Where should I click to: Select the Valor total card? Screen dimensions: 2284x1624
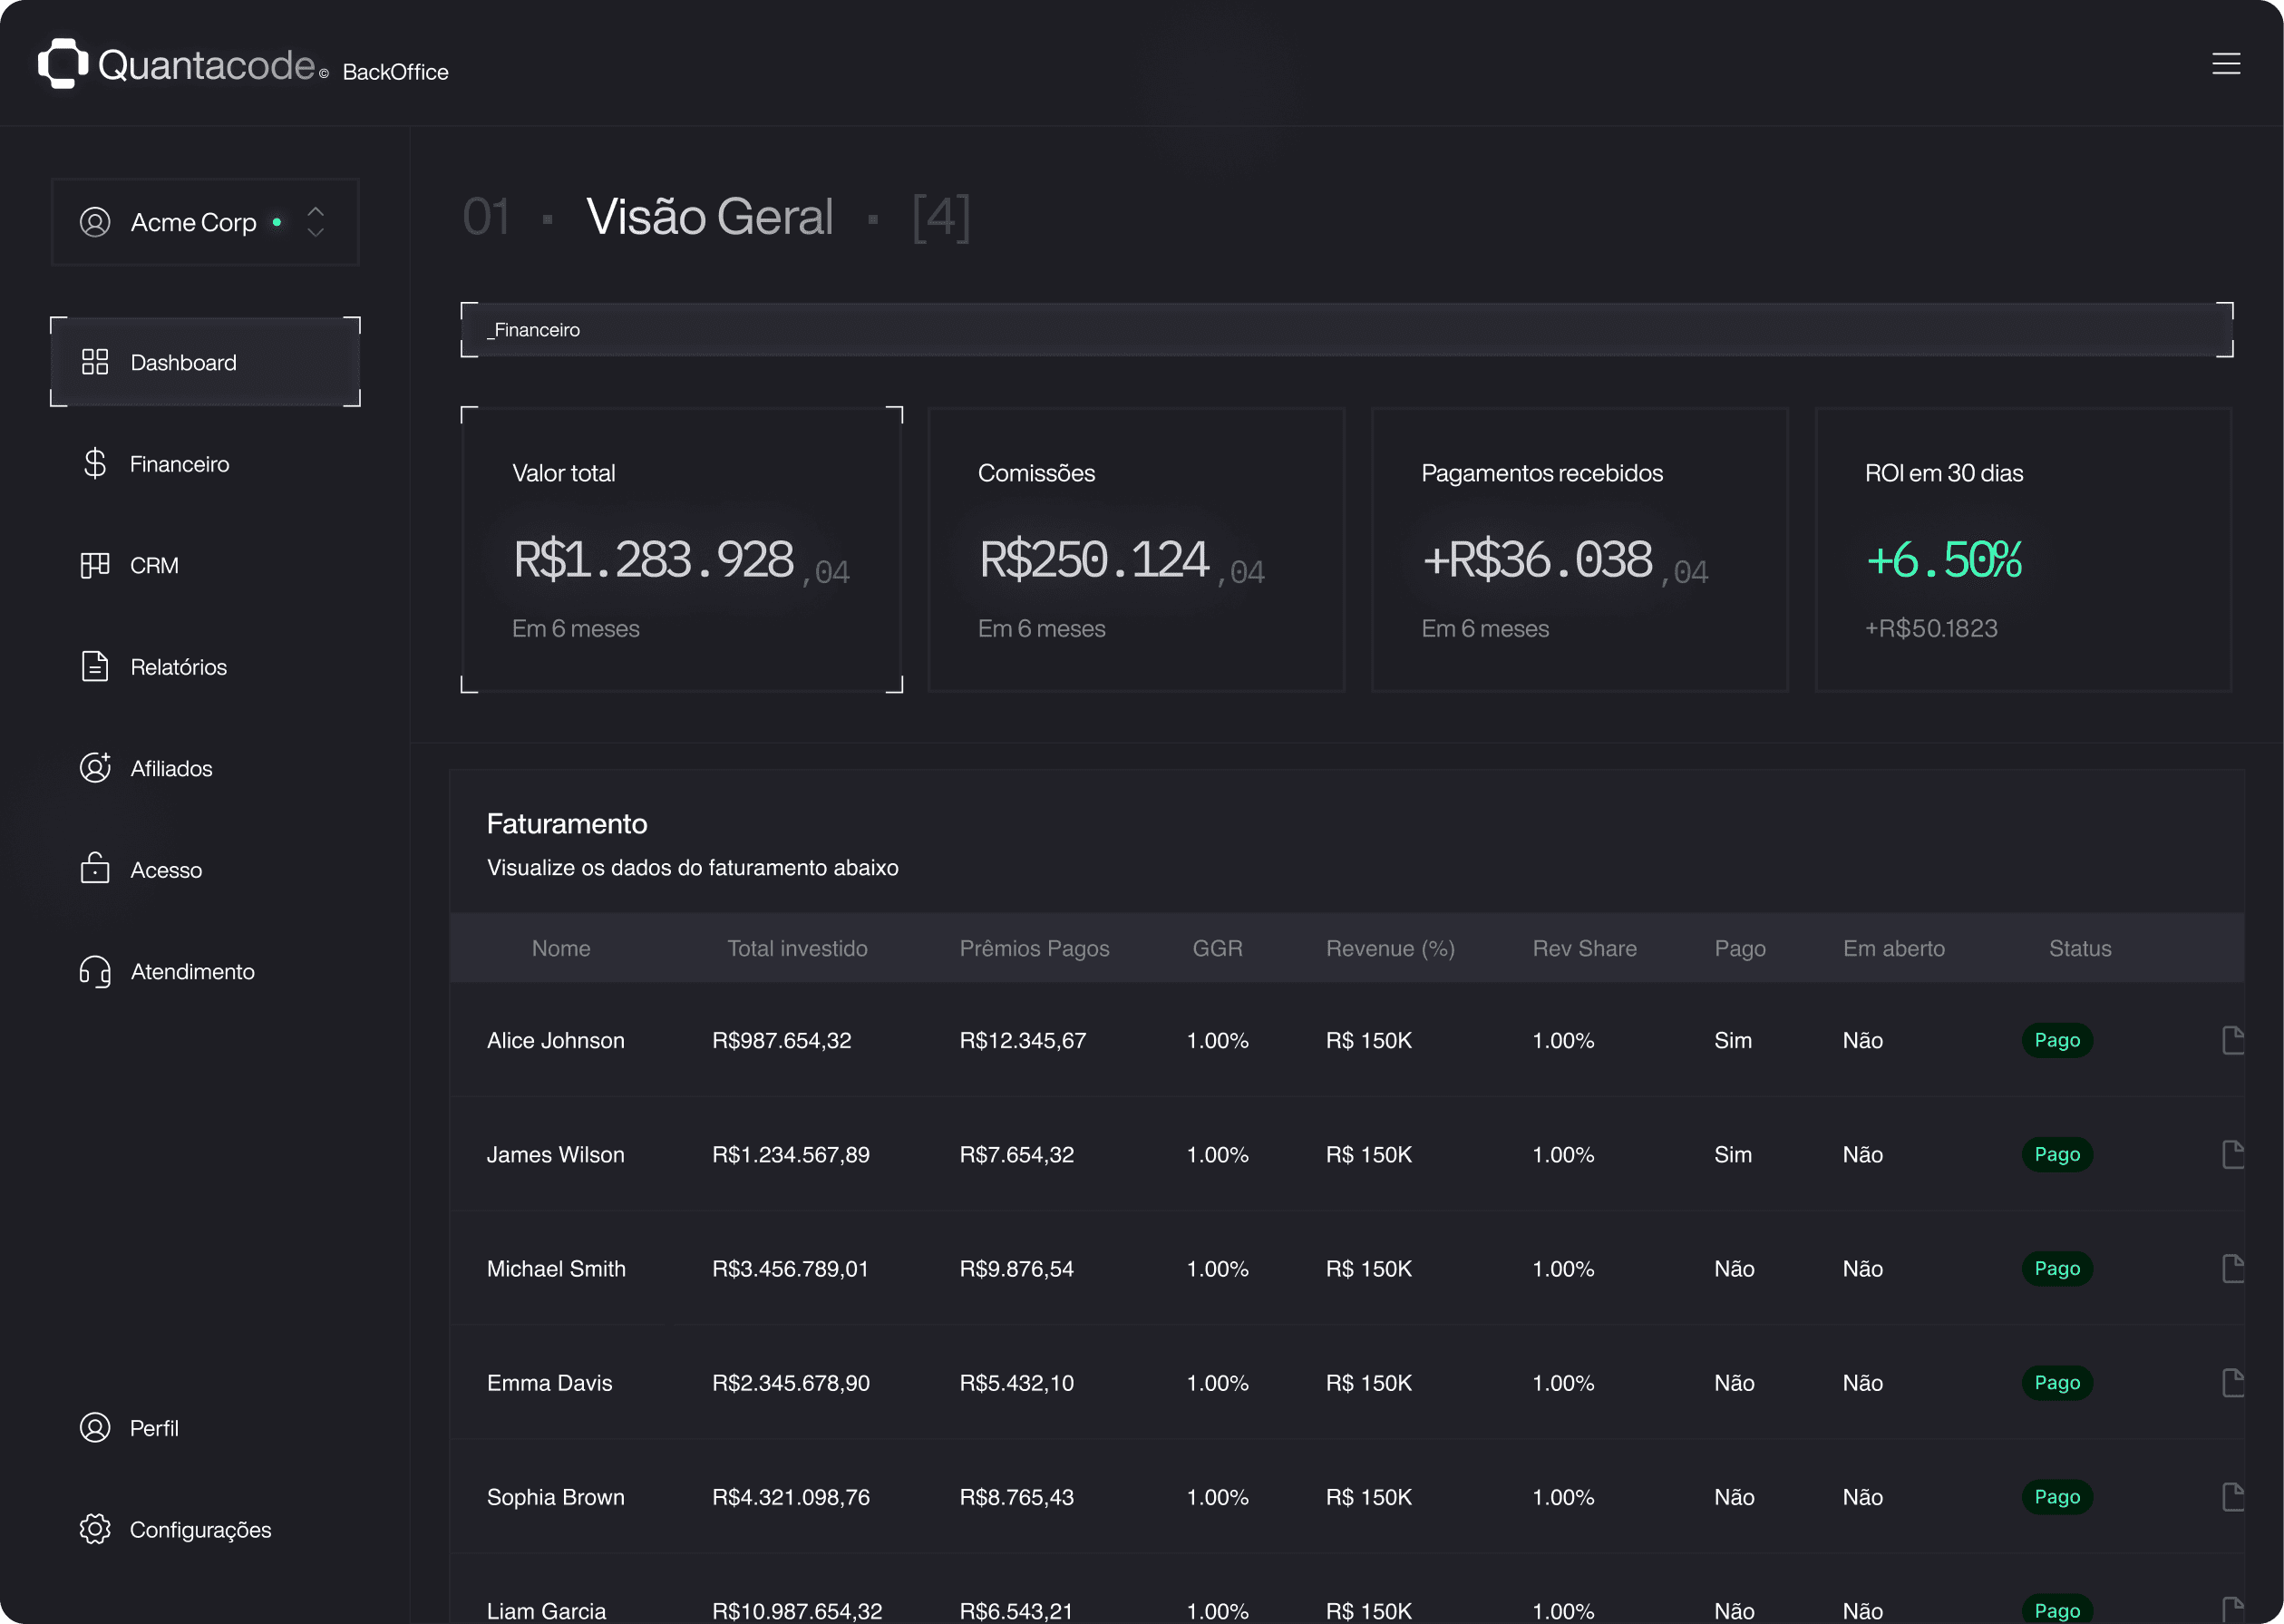(681, 549)
